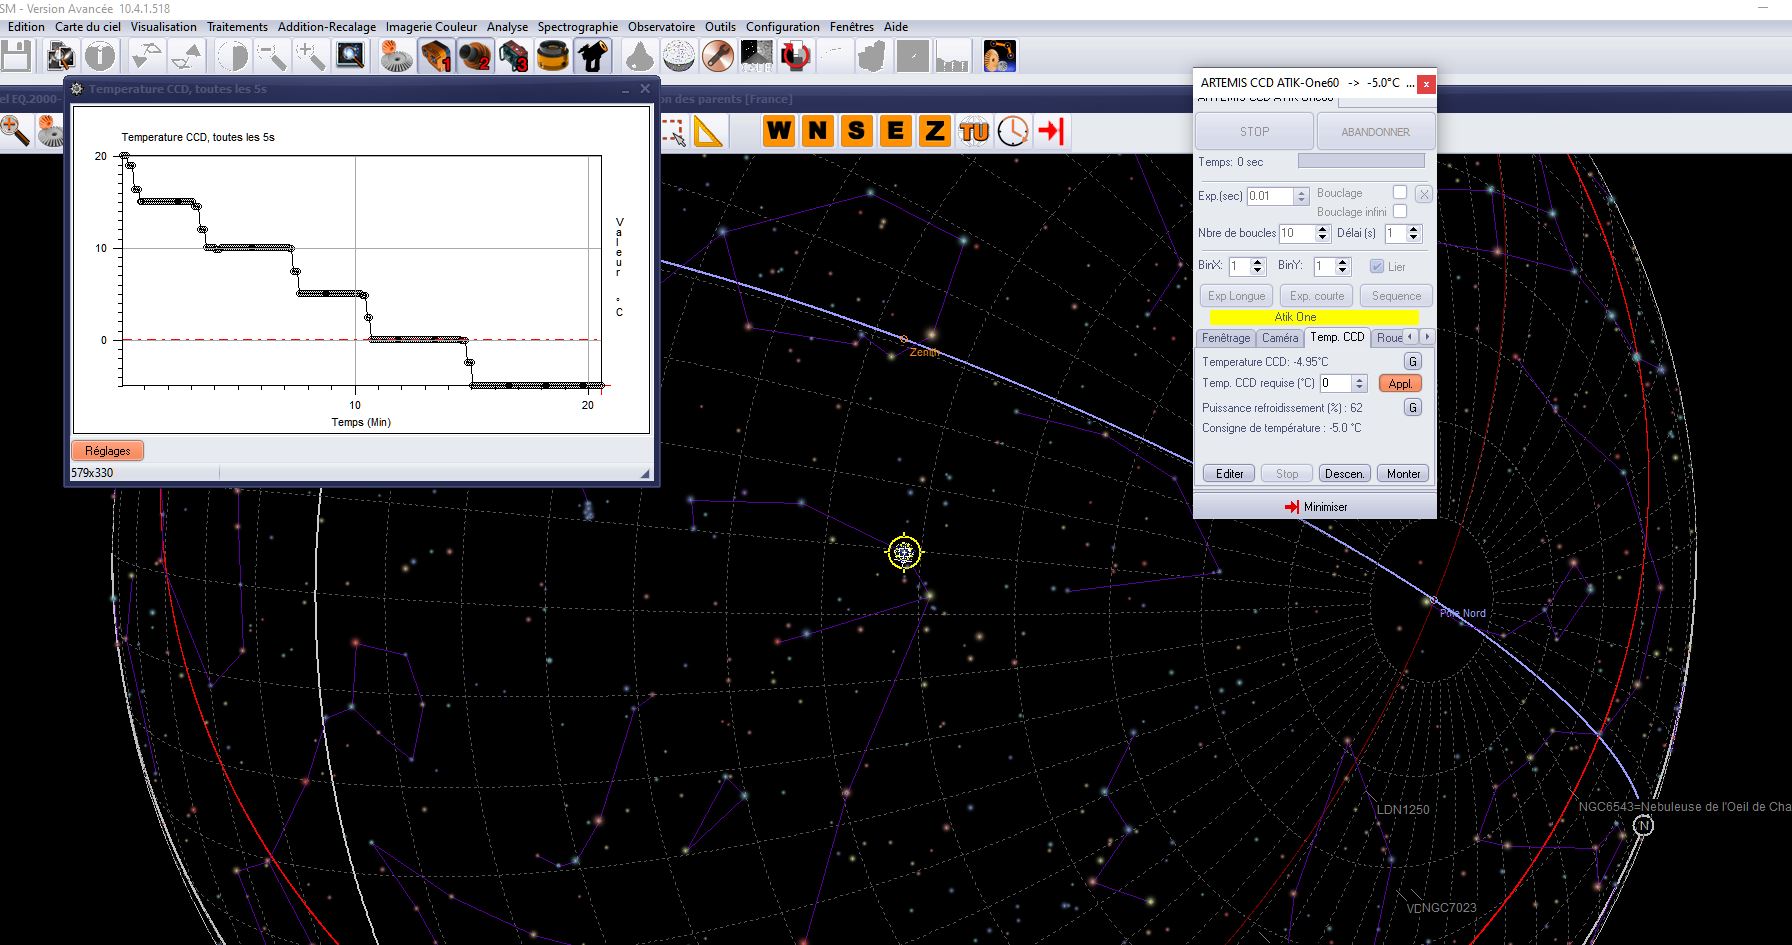Open the camera 3 icon in toolbar
Viewport: 1792px width, 945px height.
click(x=514, y=56)
